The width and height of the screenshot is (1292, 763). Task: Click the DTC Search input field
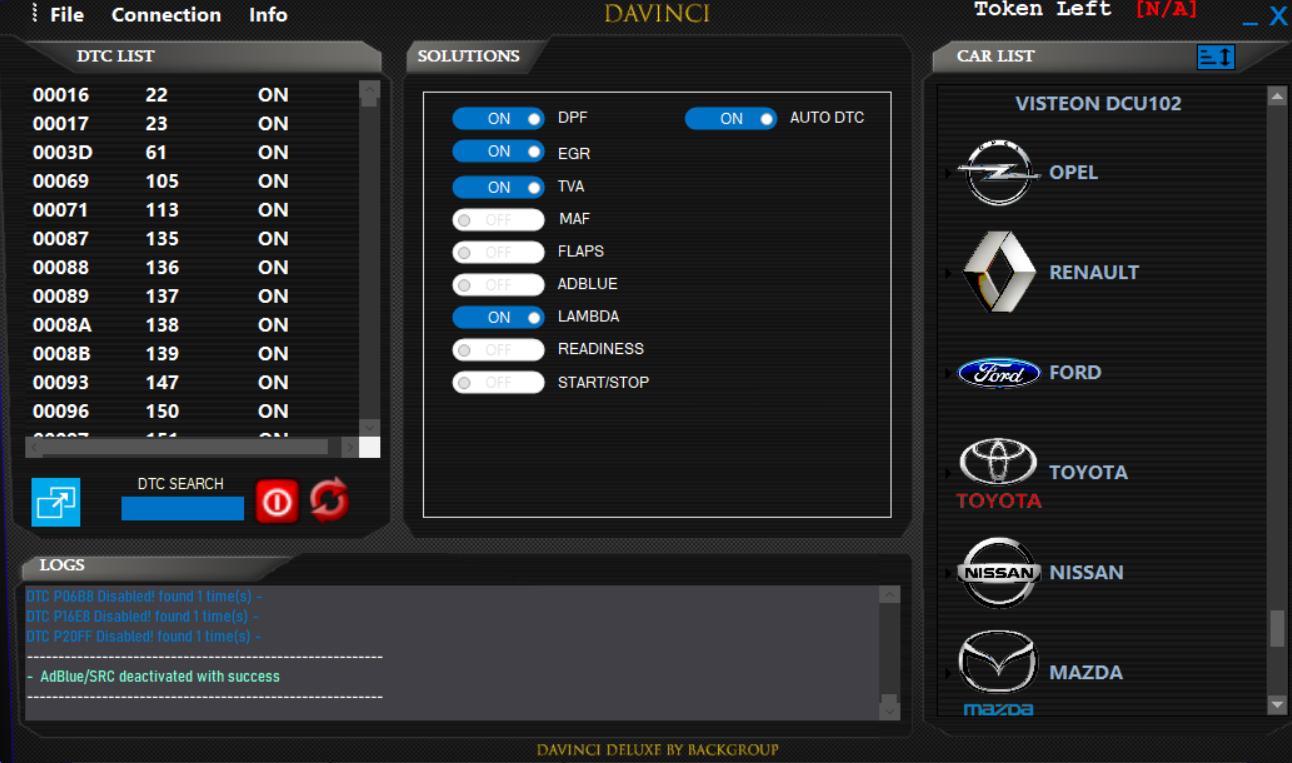point(182,509)
